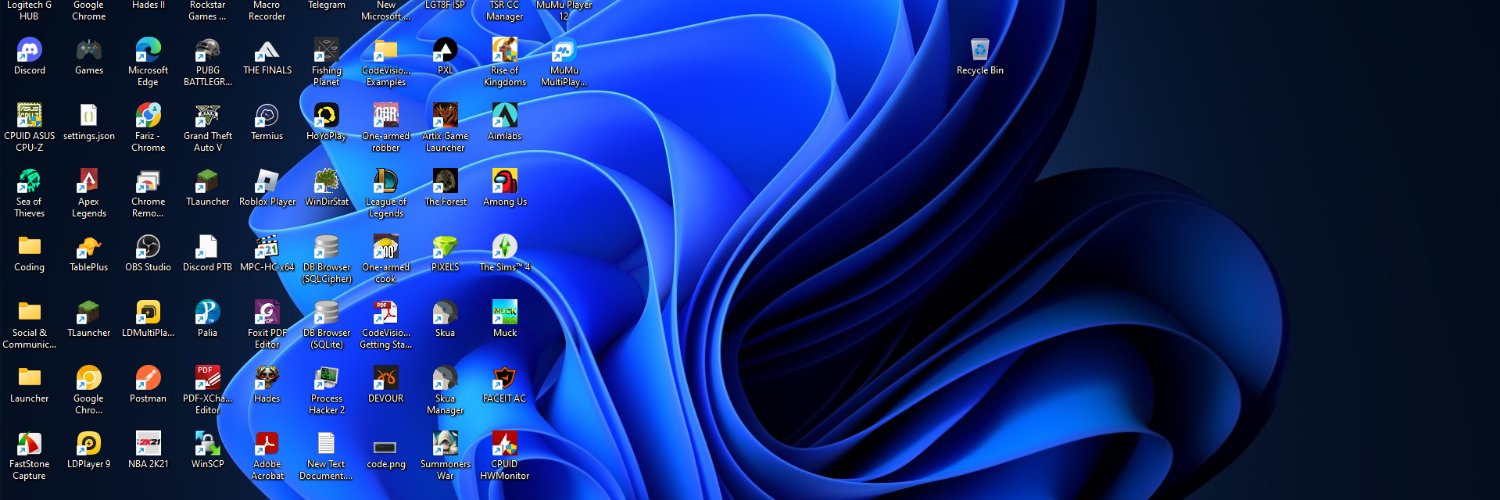This screenshot has width=1500, height=500.
Task: Click the WinDirStat tree icon
Action: (326, 181)
